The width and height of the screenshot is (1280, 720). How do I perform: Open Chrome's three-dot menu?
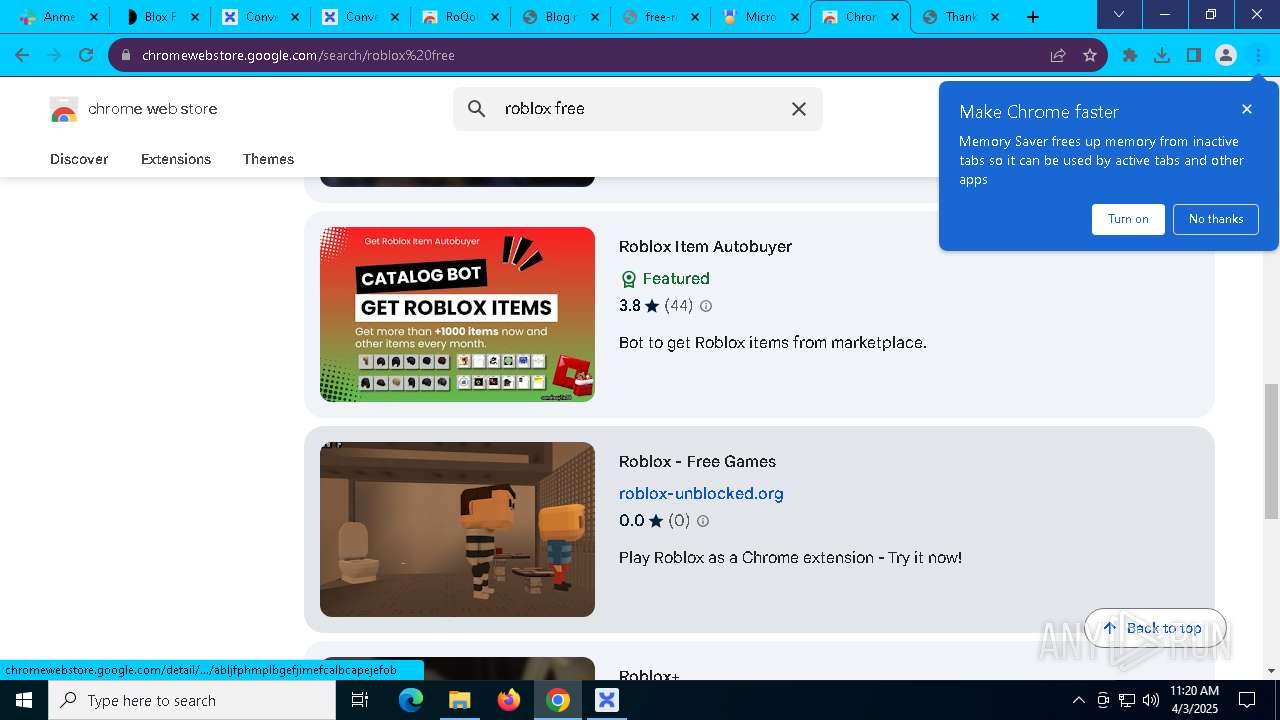pos(1258,55)
